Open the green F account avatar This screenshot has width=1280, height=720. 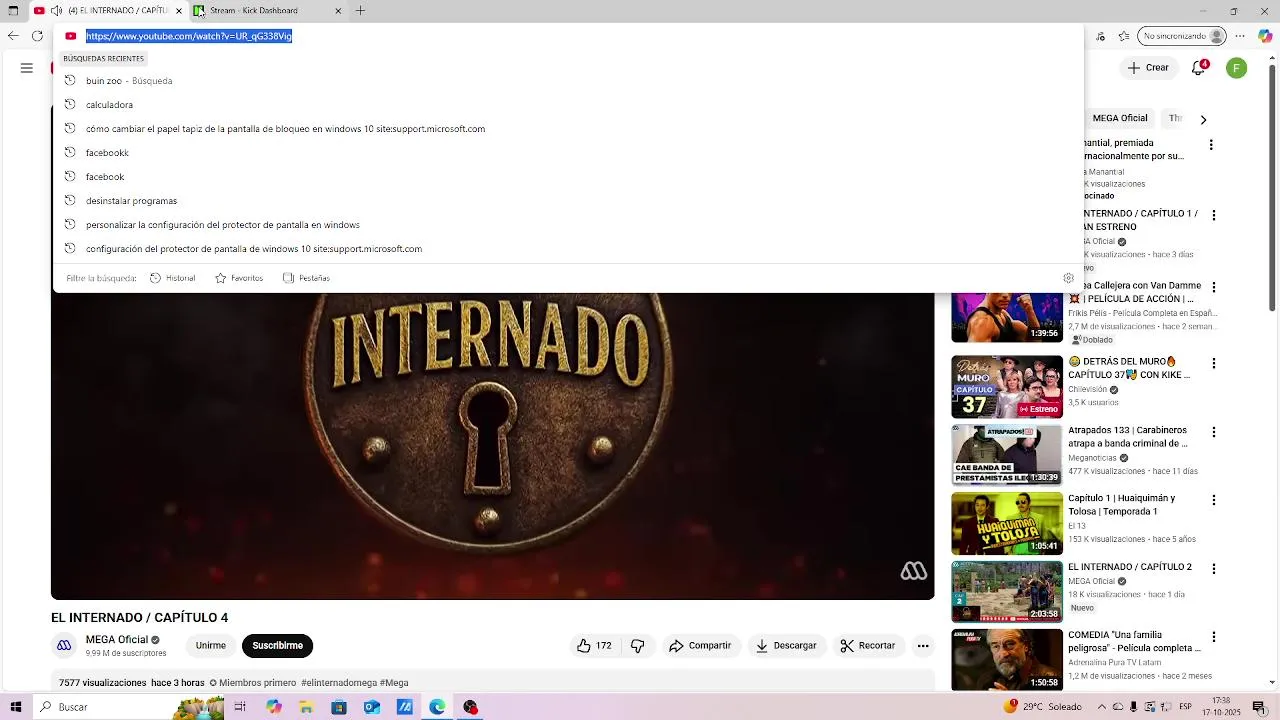click(x=1237, y=68)
